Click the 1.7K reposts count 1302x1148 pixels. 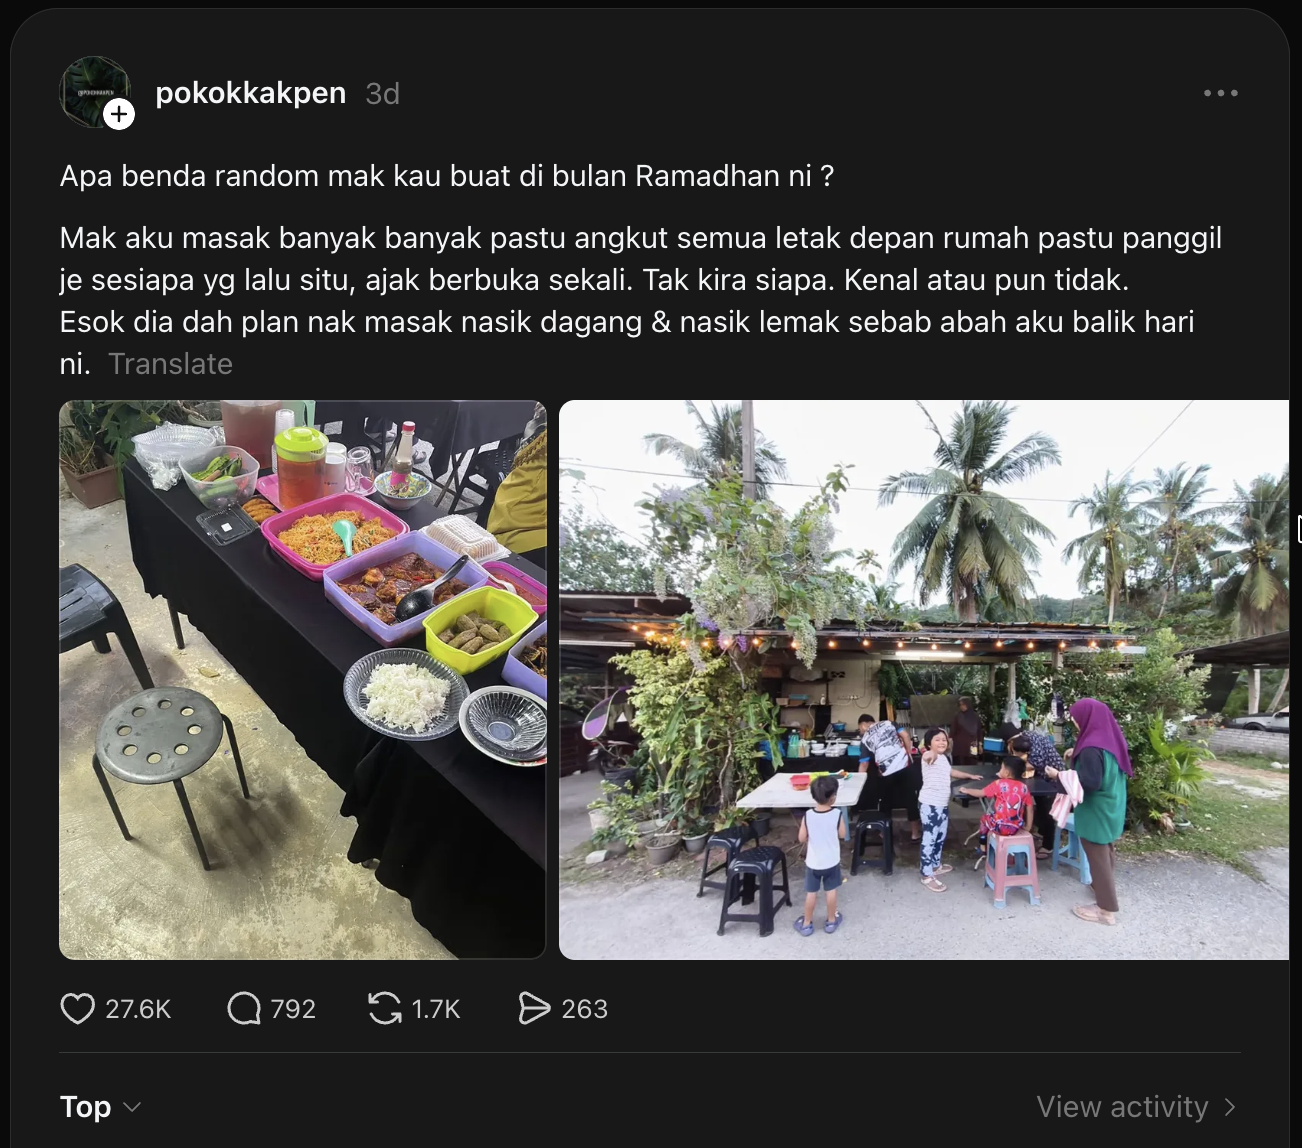[436, 1010]
